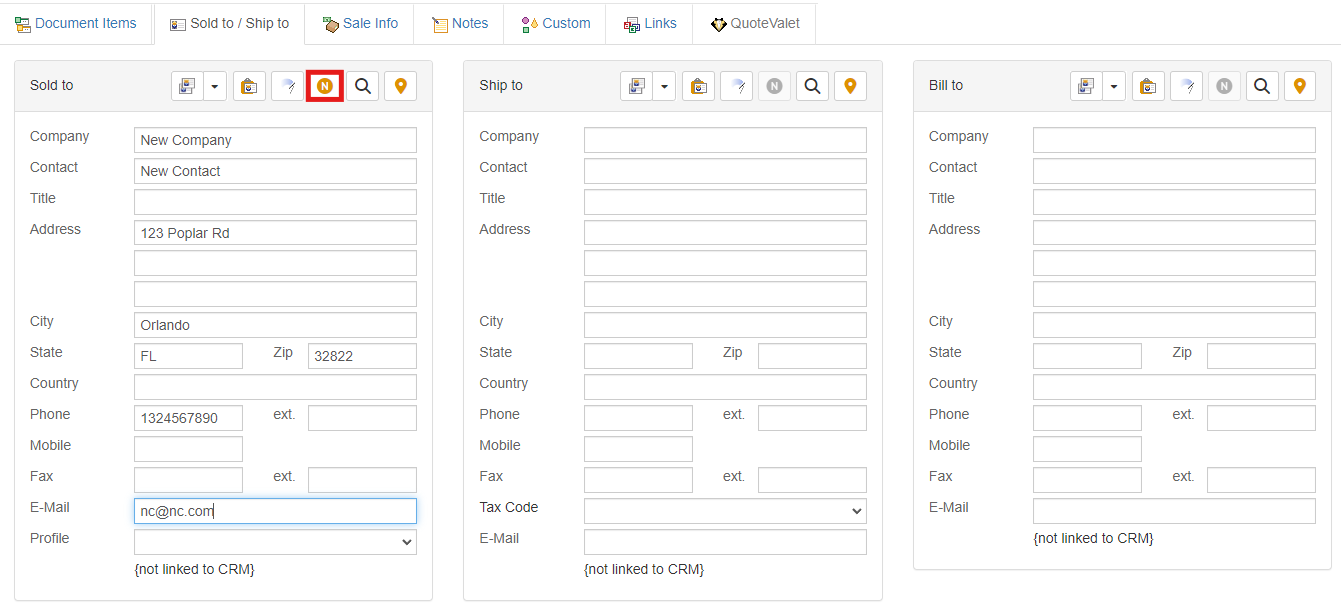The width and height of the screenshot is (1341, 610).
Task: Click the clipboard paste icon in Ship to
Action: click(699, 87)
